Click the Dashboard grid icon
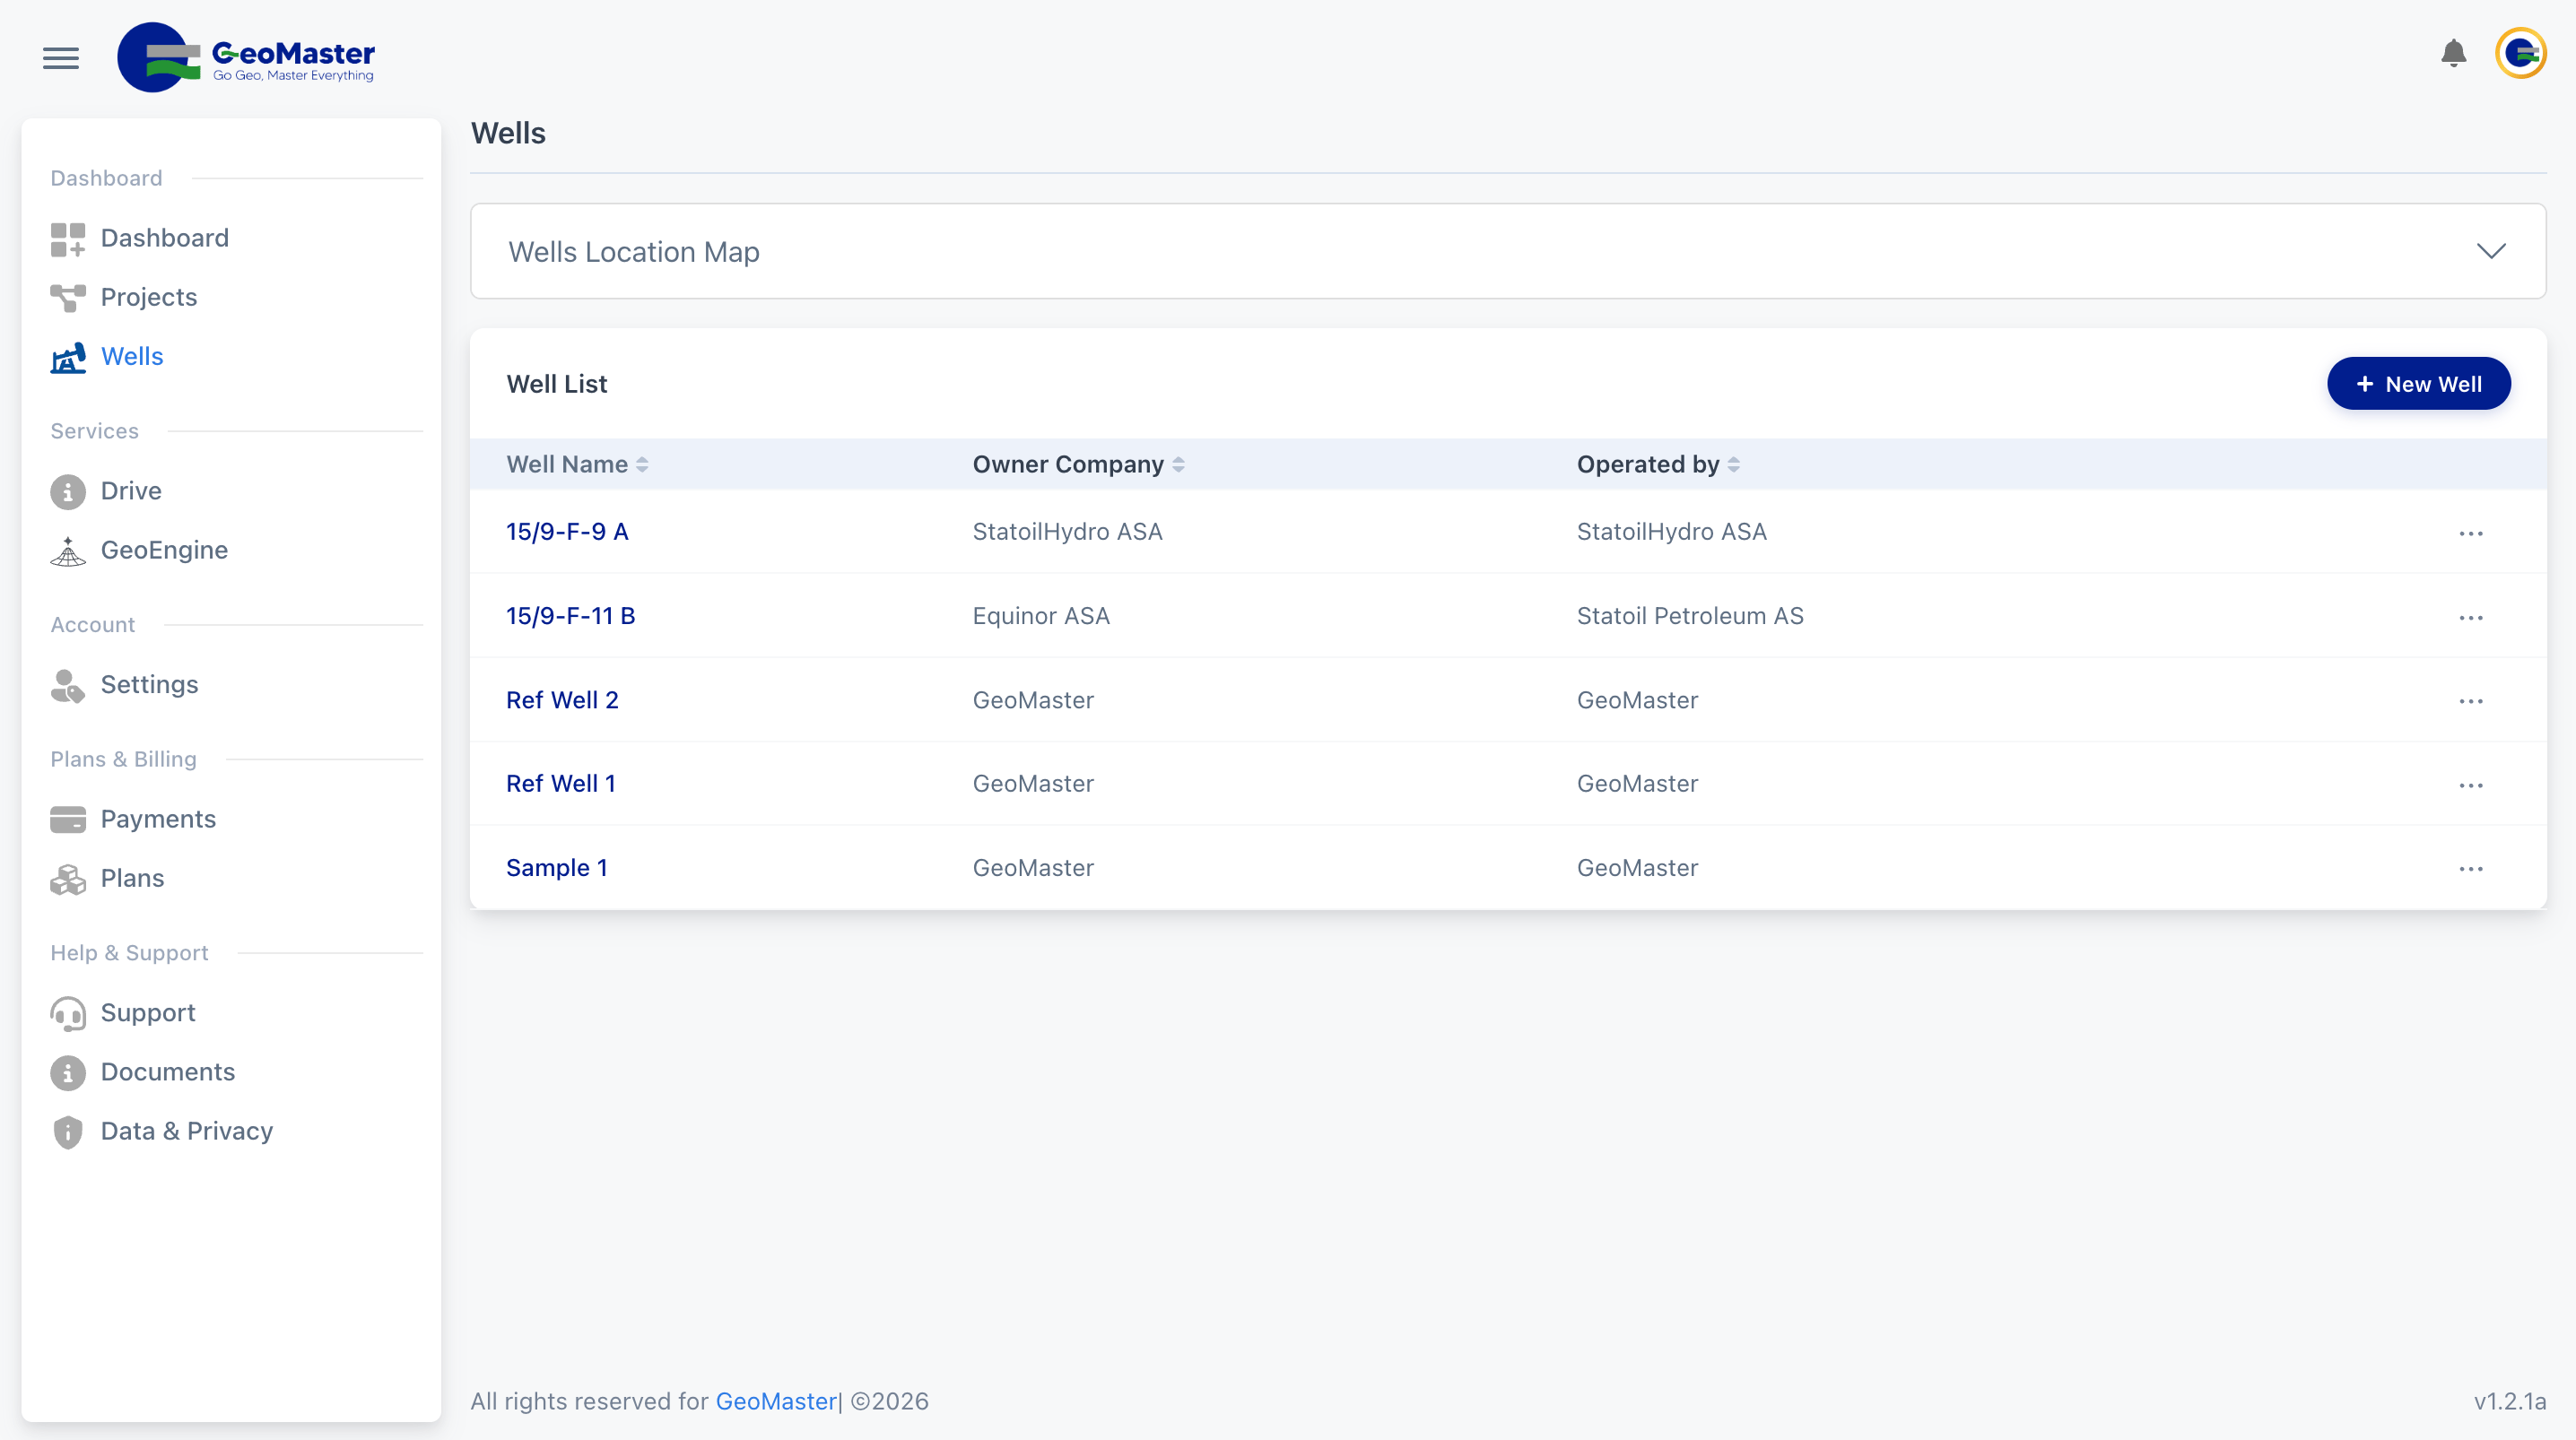The image size is (2576, 1440). pos(68,239)
